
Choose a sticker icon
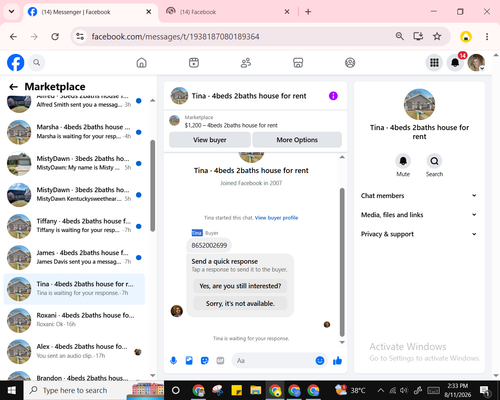[x=205, y=360]
